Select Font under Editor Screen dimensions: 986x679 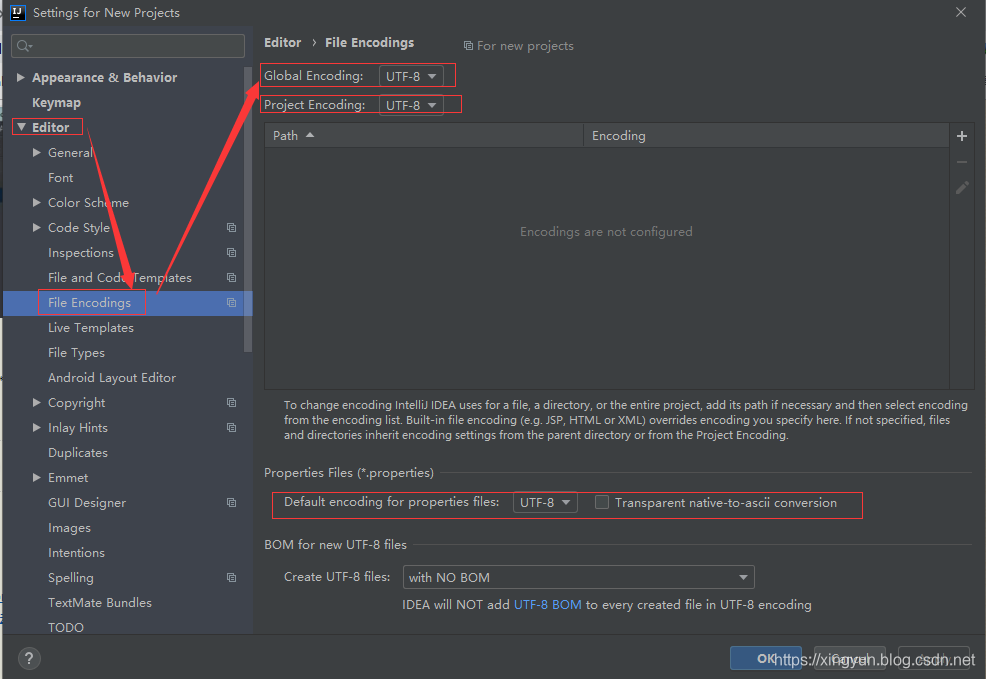[60, 178]
